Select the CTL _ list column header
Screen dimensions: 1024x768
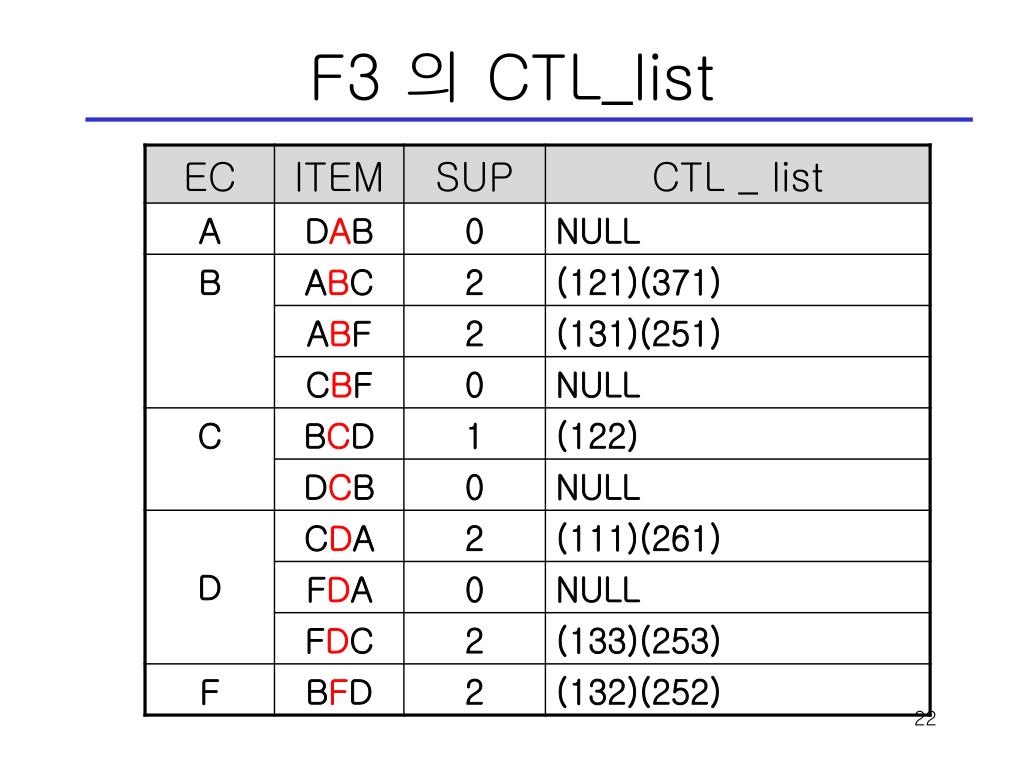pyautogui.click(x=737, y=174)
